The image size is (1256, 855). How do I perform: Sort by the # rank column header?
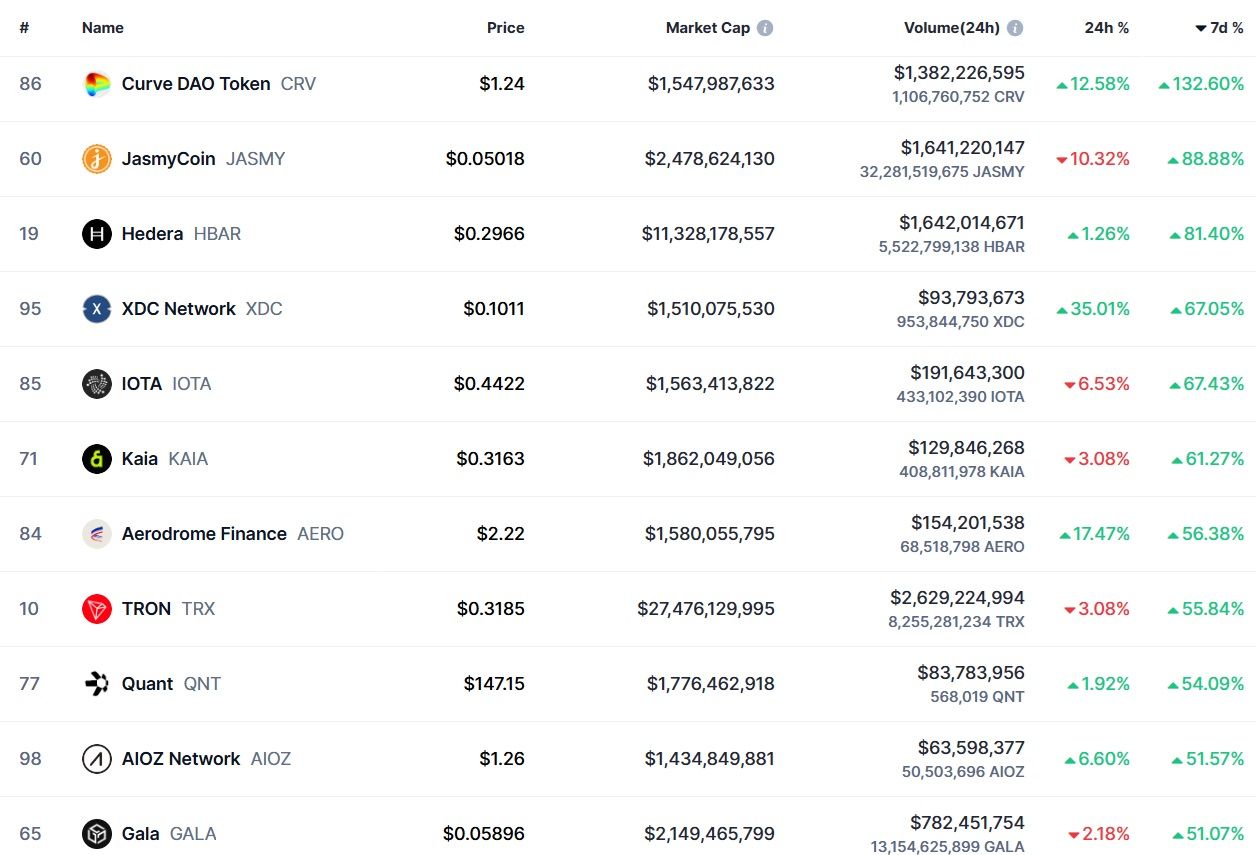pos(24,28)
